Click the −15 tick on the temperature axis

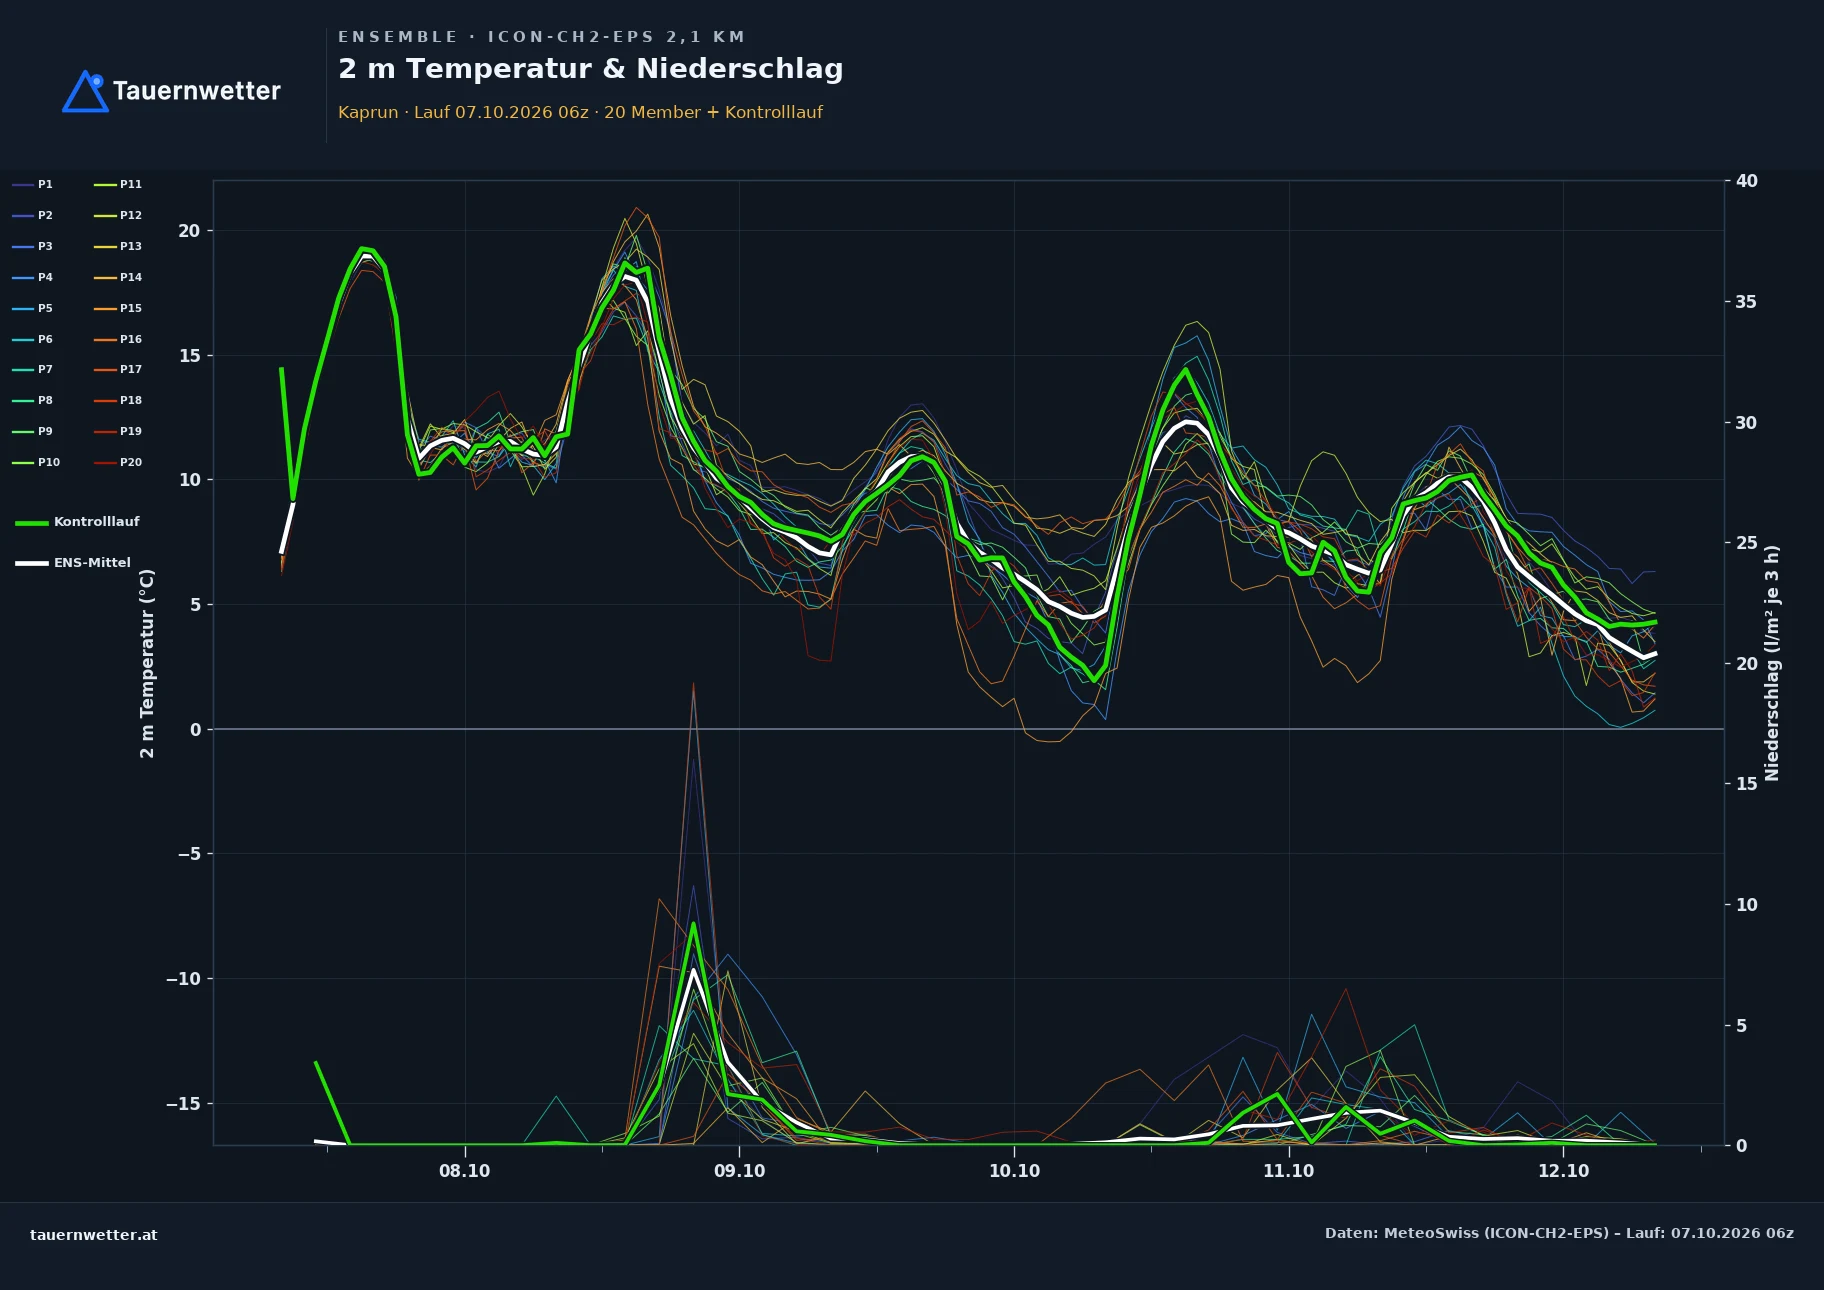tap(183, 1104)
